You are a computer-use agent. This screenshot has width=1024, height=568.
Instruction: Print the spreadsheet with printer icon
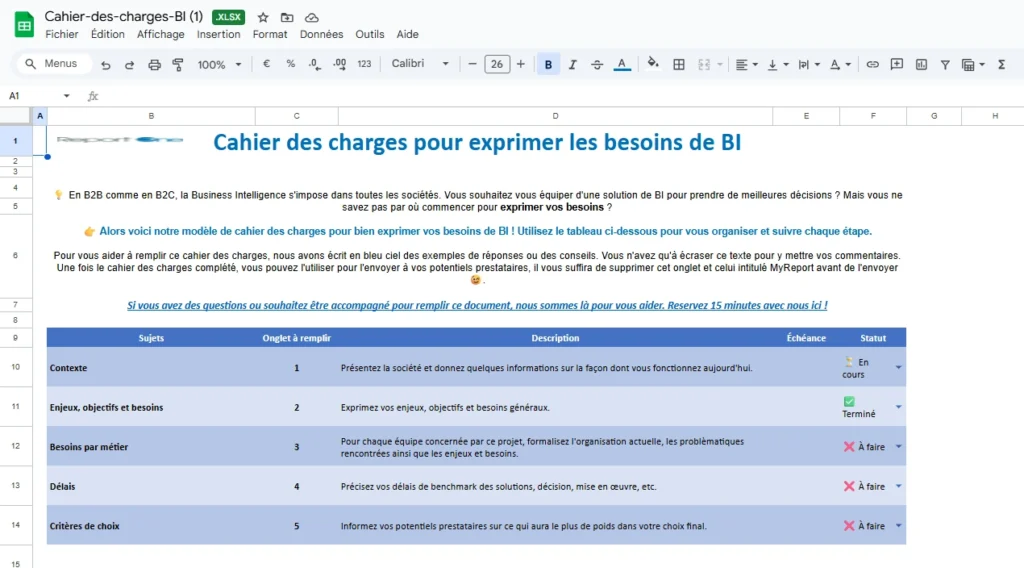point(154,64)
